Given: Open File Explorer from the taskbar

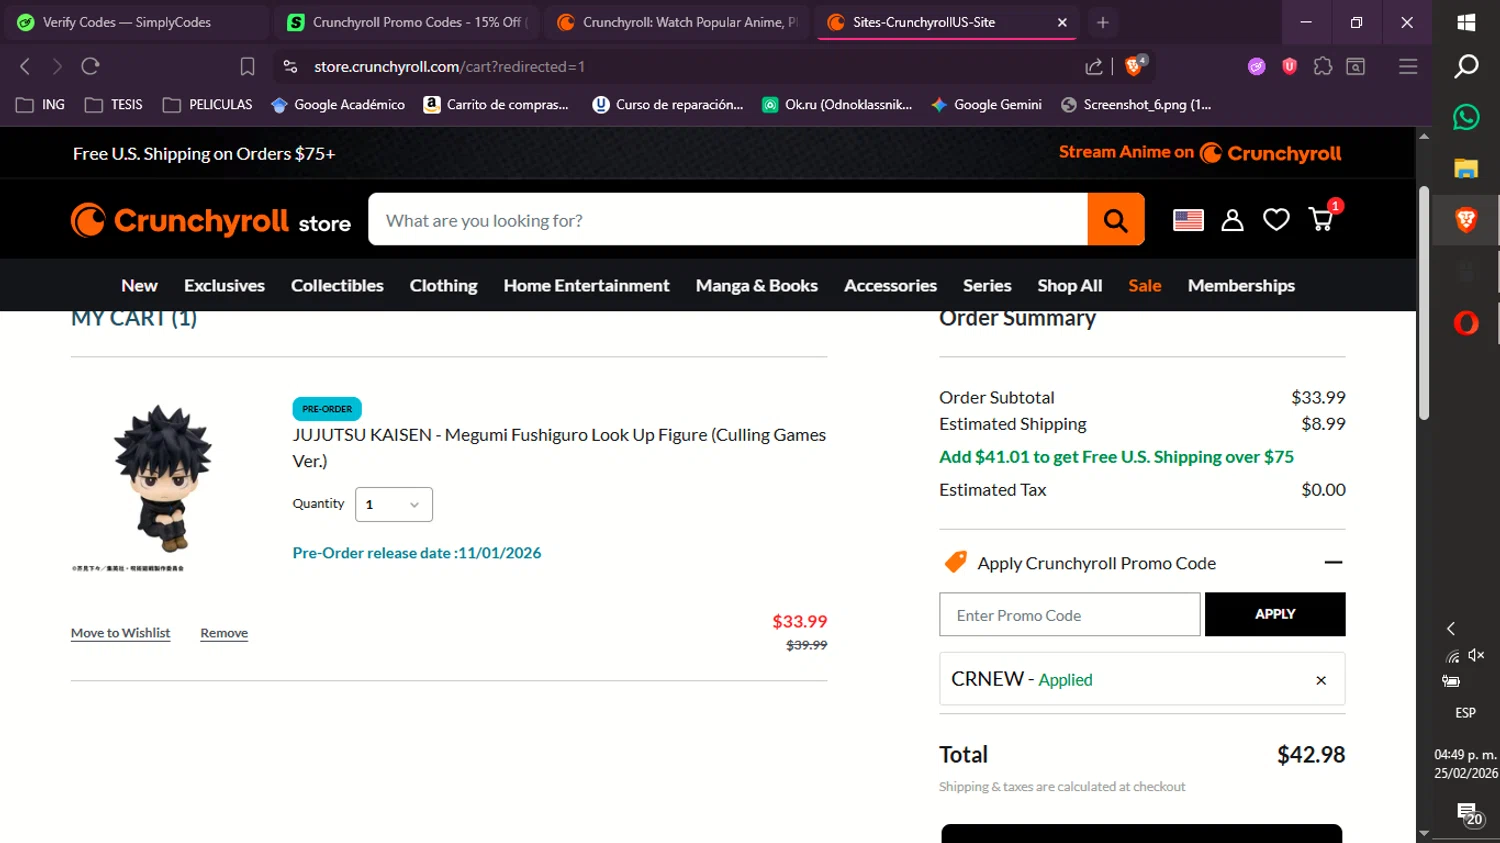Looking at the screenshot, I should 1466,168.
